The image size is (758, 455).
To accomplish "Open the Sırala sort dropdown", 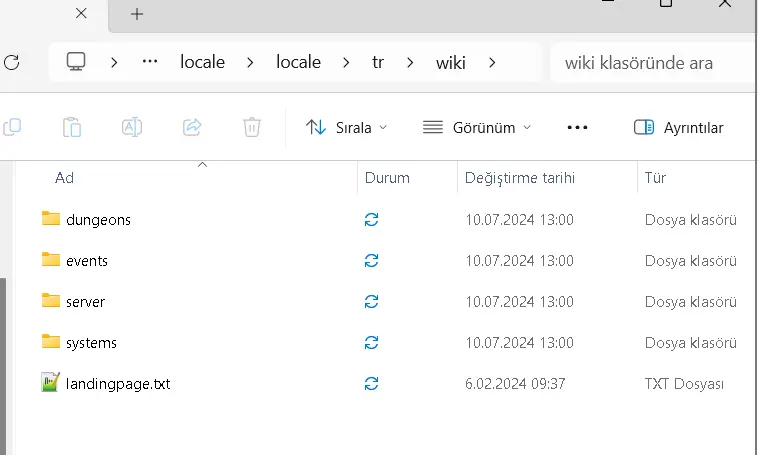I will (346, 127).
